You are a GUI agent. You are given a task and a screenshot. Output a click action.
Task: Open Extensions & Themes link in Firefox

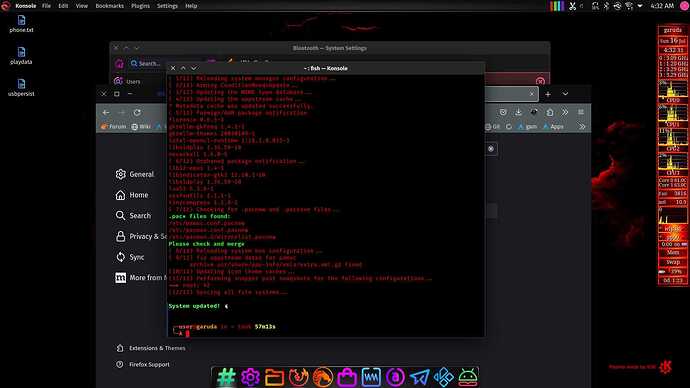(x=151, y=348)
